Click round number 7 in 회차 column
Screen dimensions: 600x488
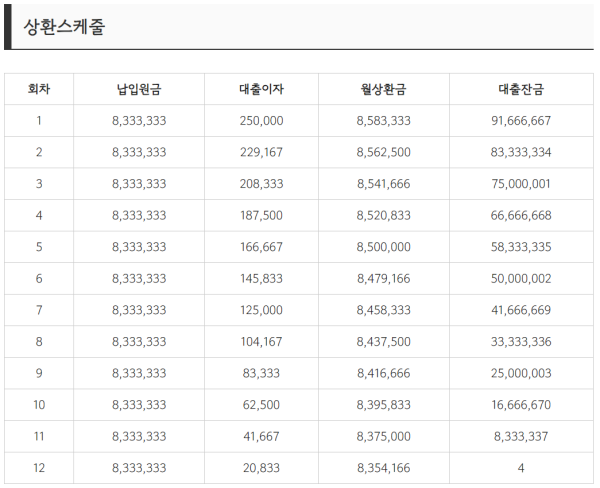pyautogui.click(x=39, y=310)
